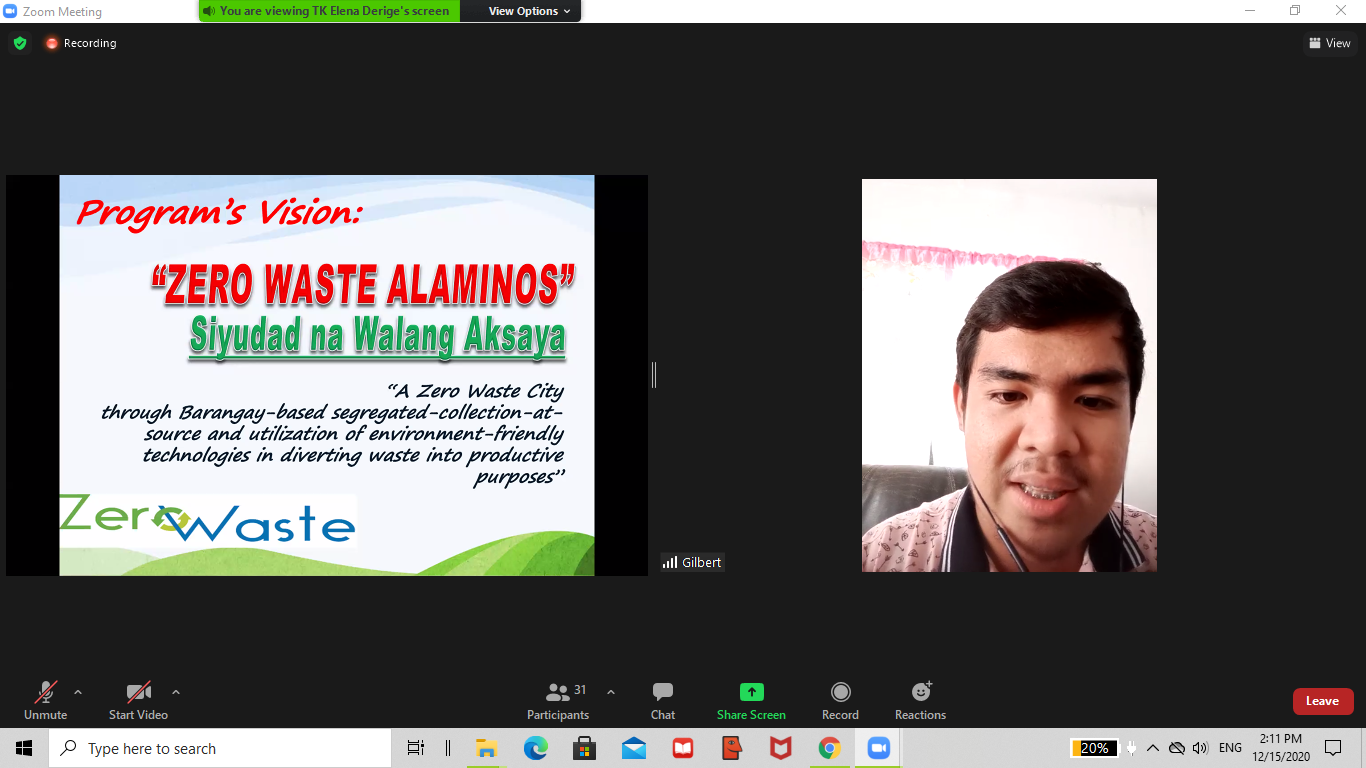Screen dimensions: 1366x768
Task: Open the View layout menu
Action: pos(1330,43)
